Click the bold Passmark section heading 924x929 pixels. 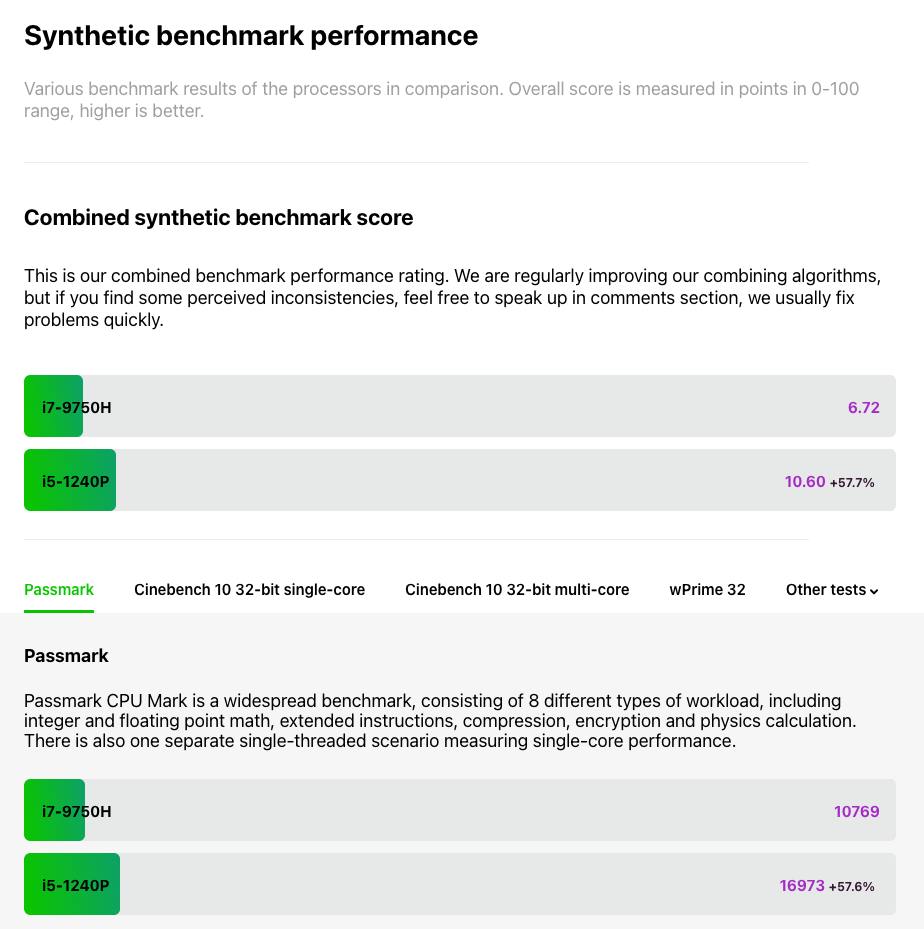coord(66,656)
